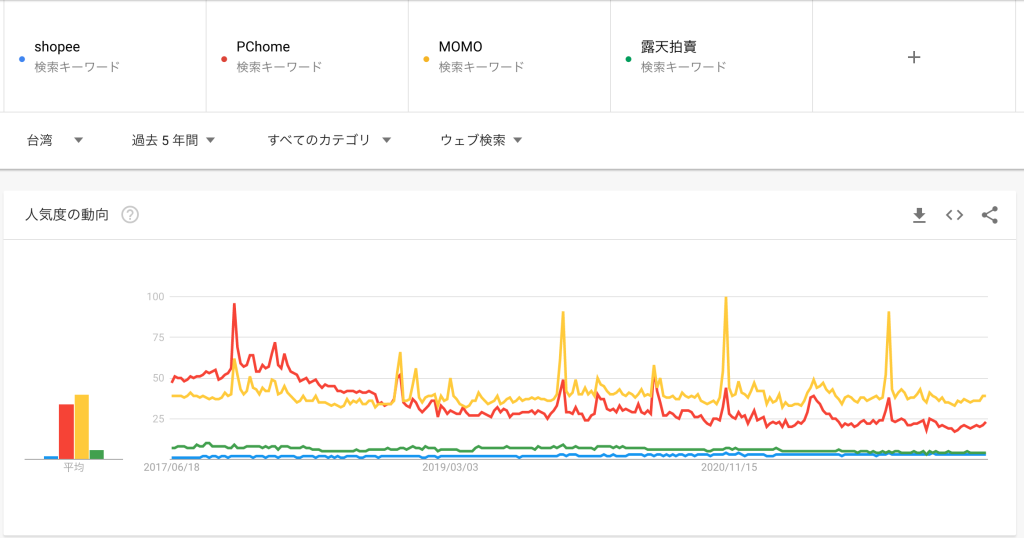
Task: Share the popularity trend chart
Action: pos(989,215)
